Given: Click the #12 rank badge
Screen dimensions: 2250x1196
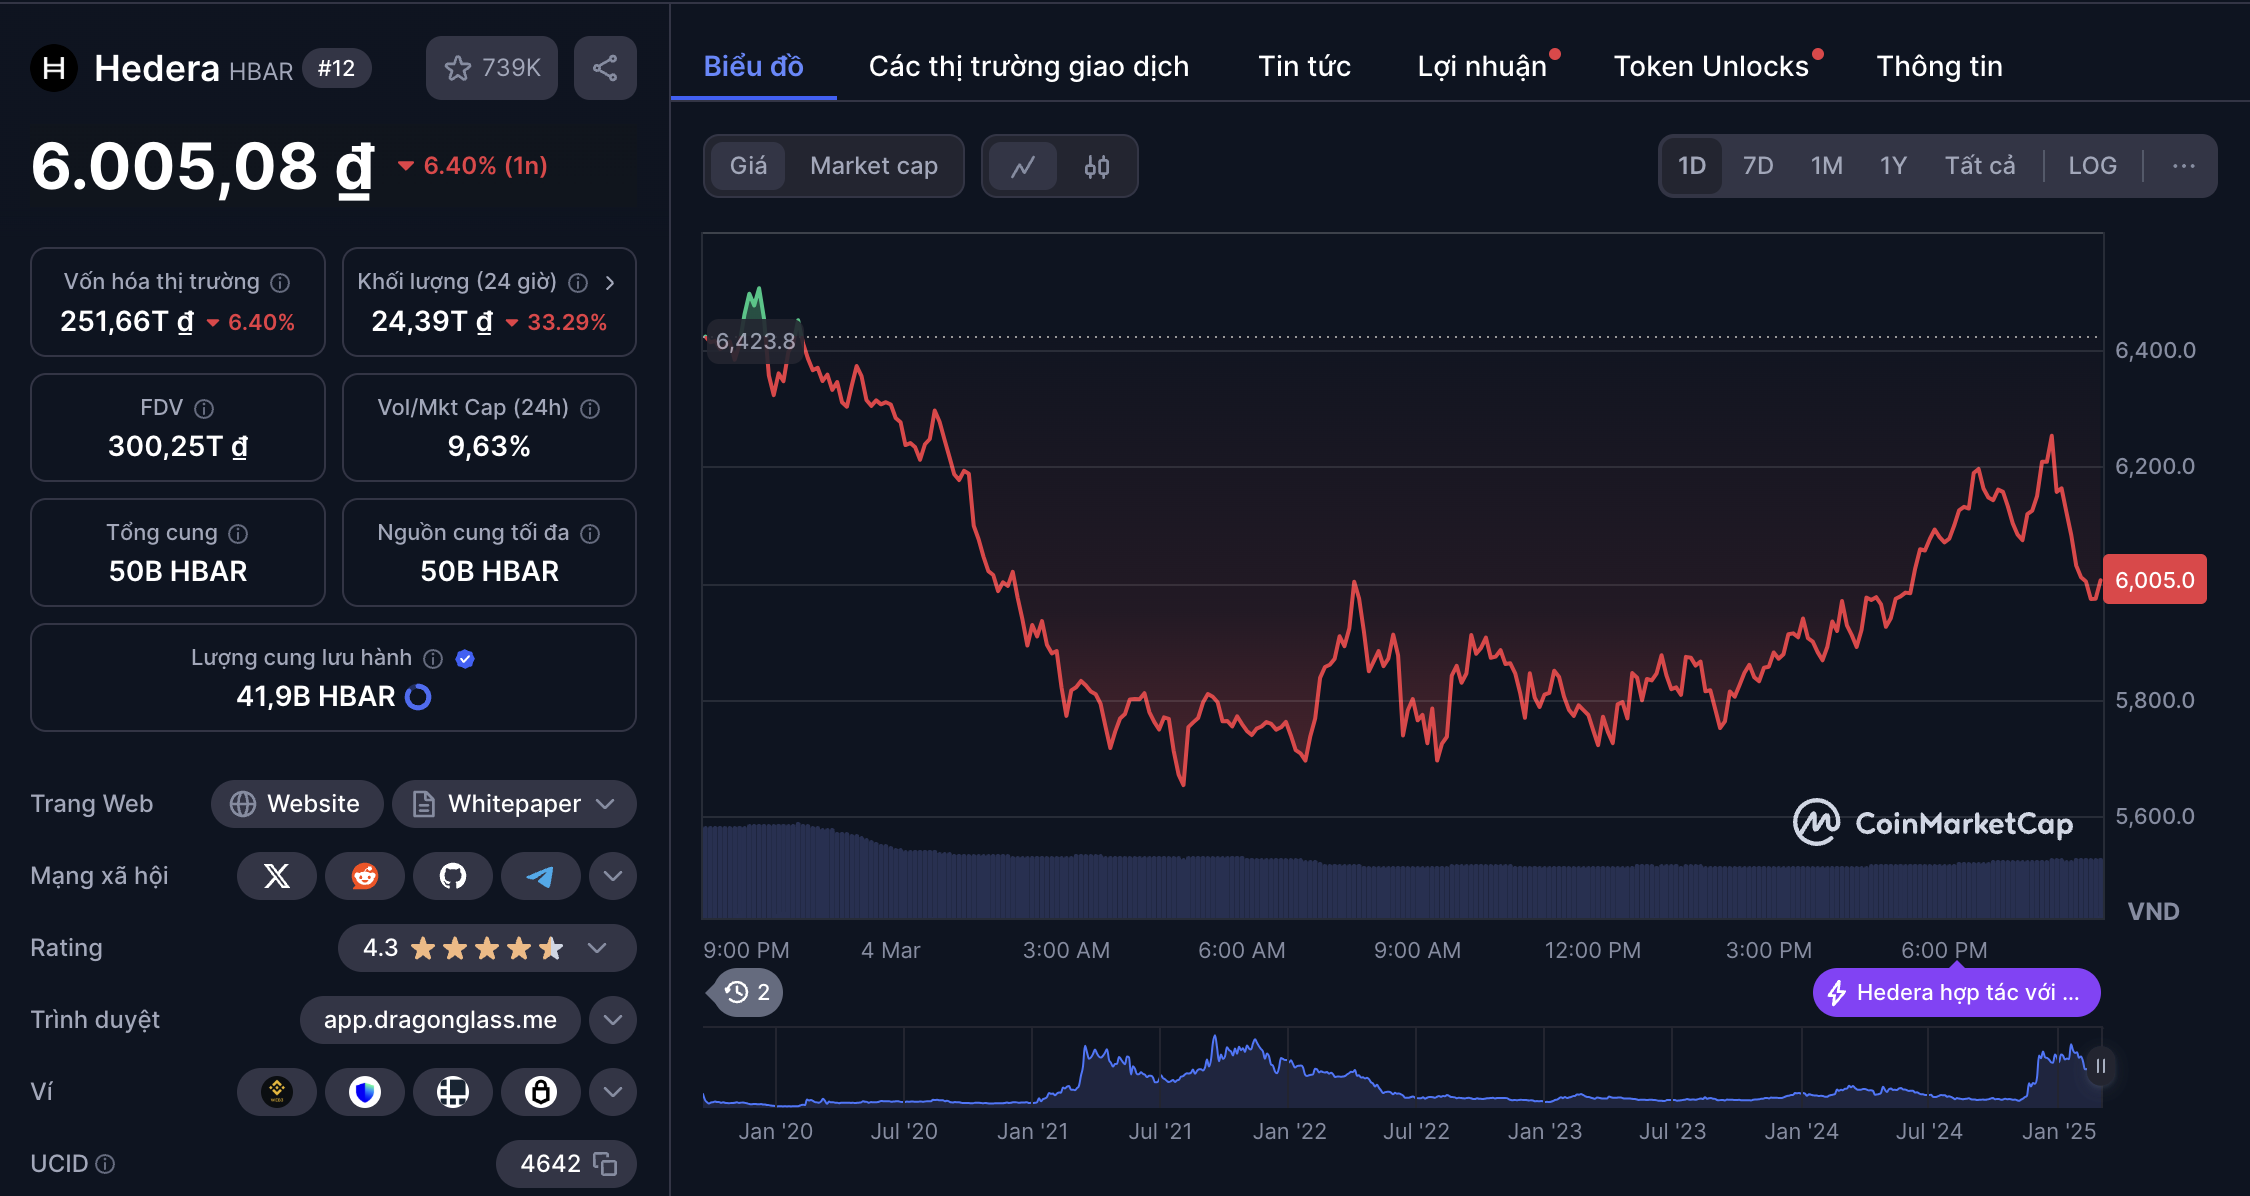Looking at the screenshot, I should pos(336,68).
